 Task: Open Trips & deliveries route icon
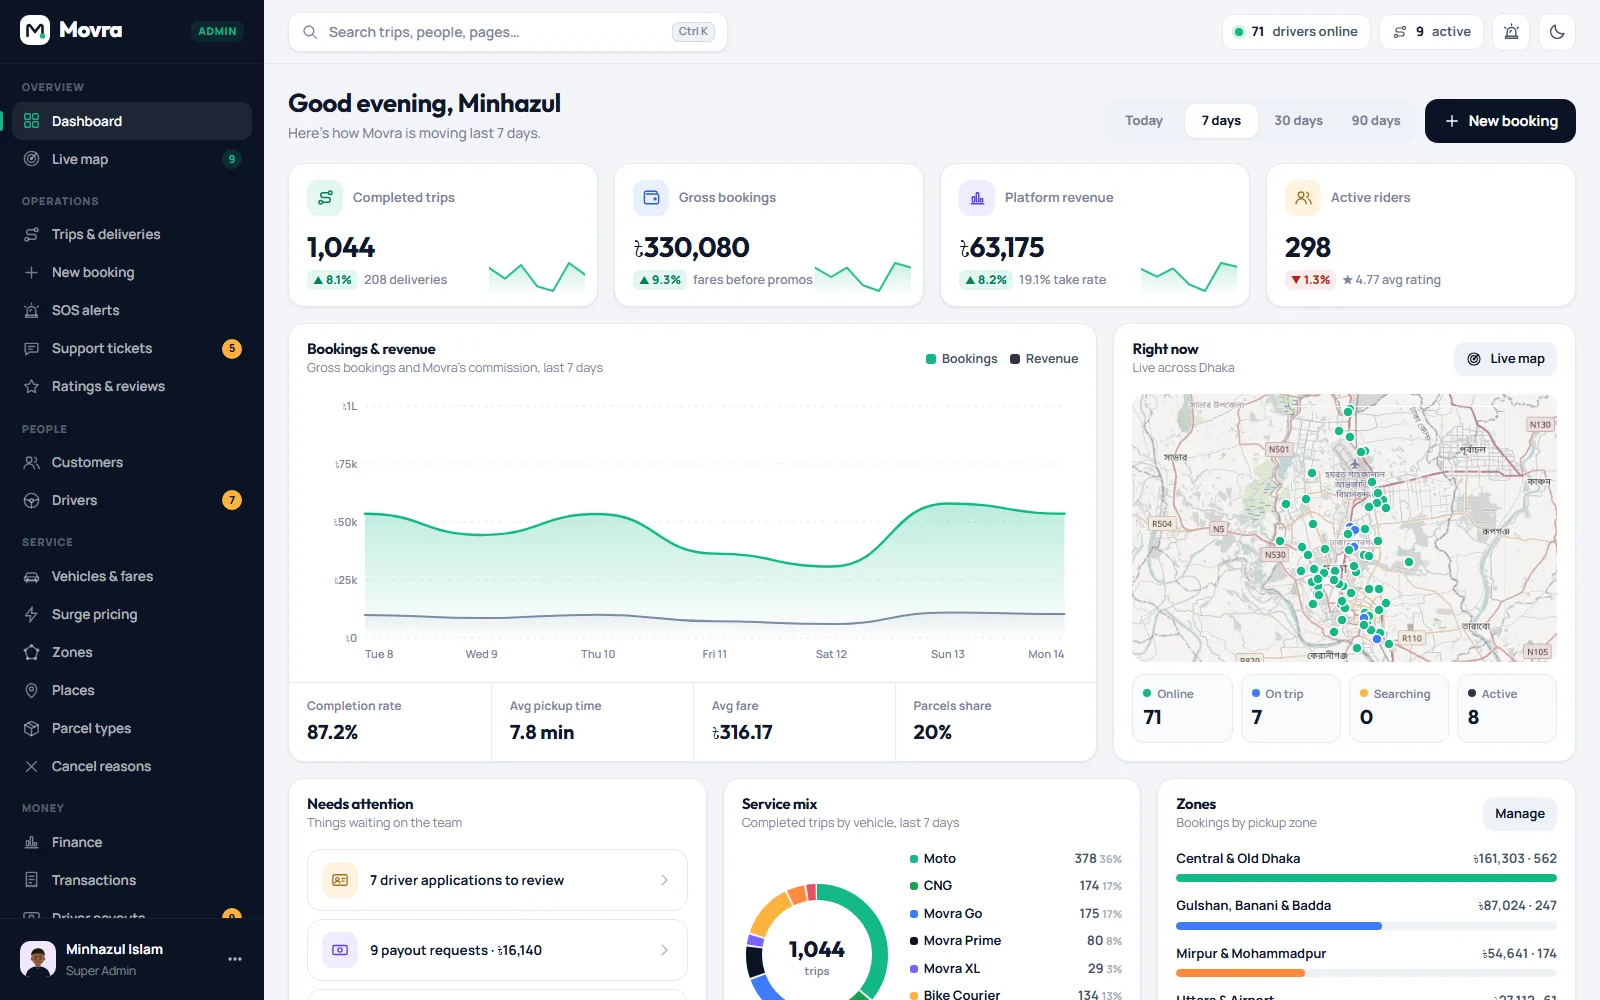click(31, 234)
